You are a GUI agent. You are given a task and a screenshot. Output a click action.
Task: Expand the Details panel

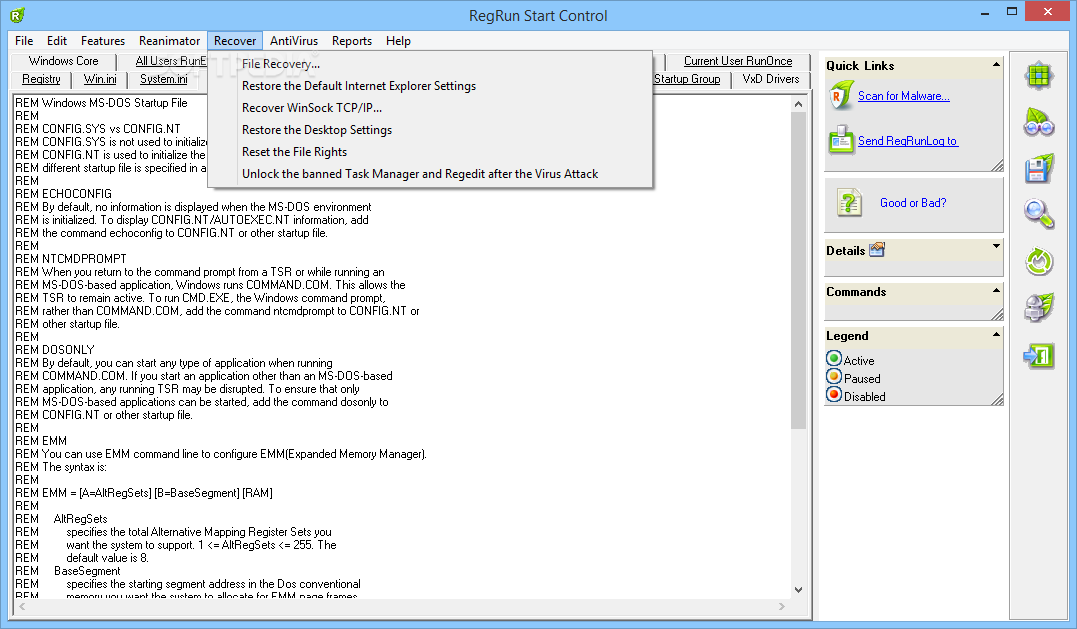click(996, 246)
